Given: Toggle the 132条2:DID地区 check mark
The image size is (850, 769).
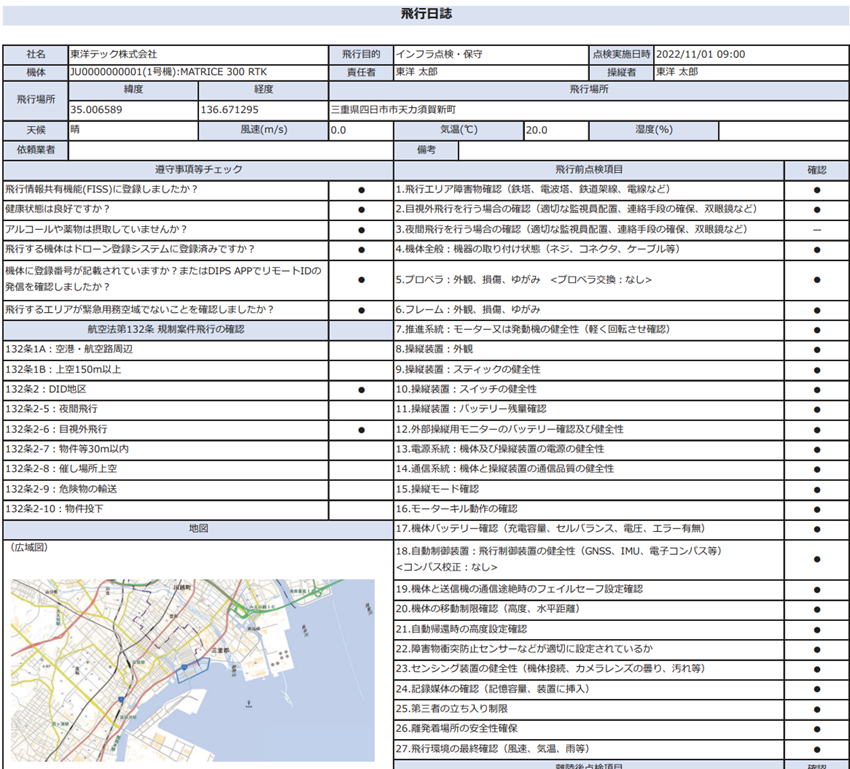Looking at the screenshot, I should pos(362,390).
